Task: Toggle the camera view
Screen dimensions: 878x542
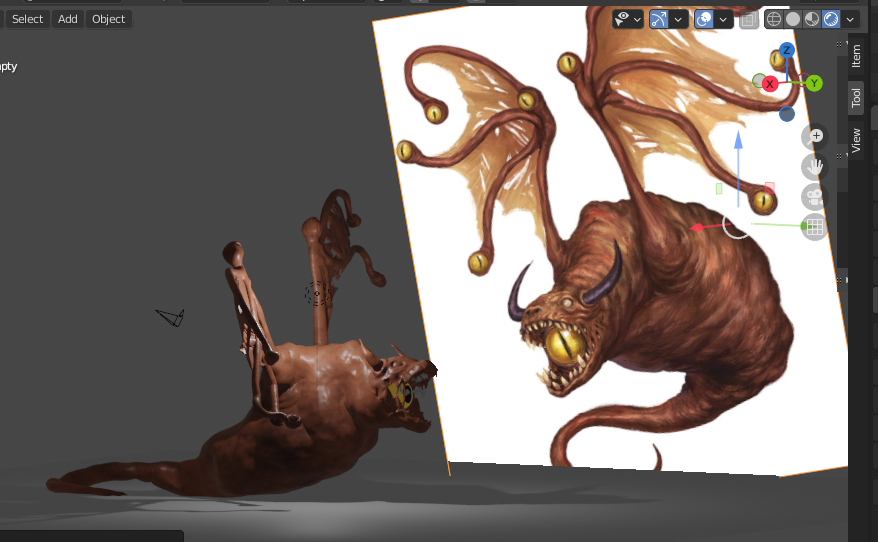Action: tap(815, 196)
